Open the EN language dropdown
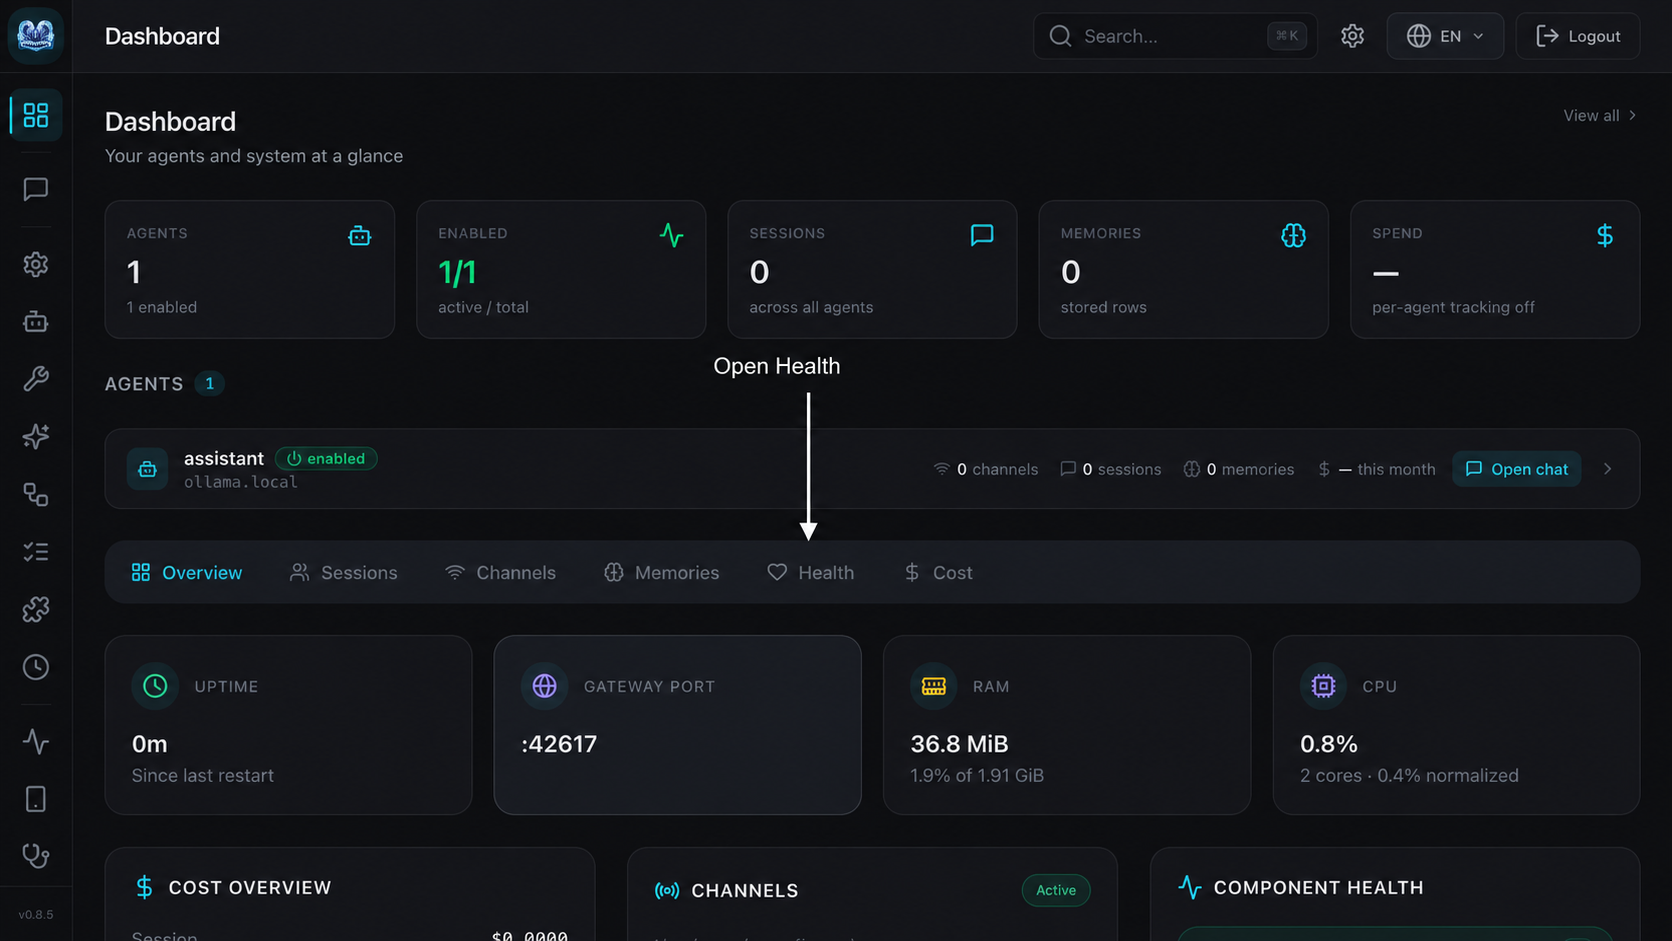This screenshot has height=941, width=1672. (1445, 36)
